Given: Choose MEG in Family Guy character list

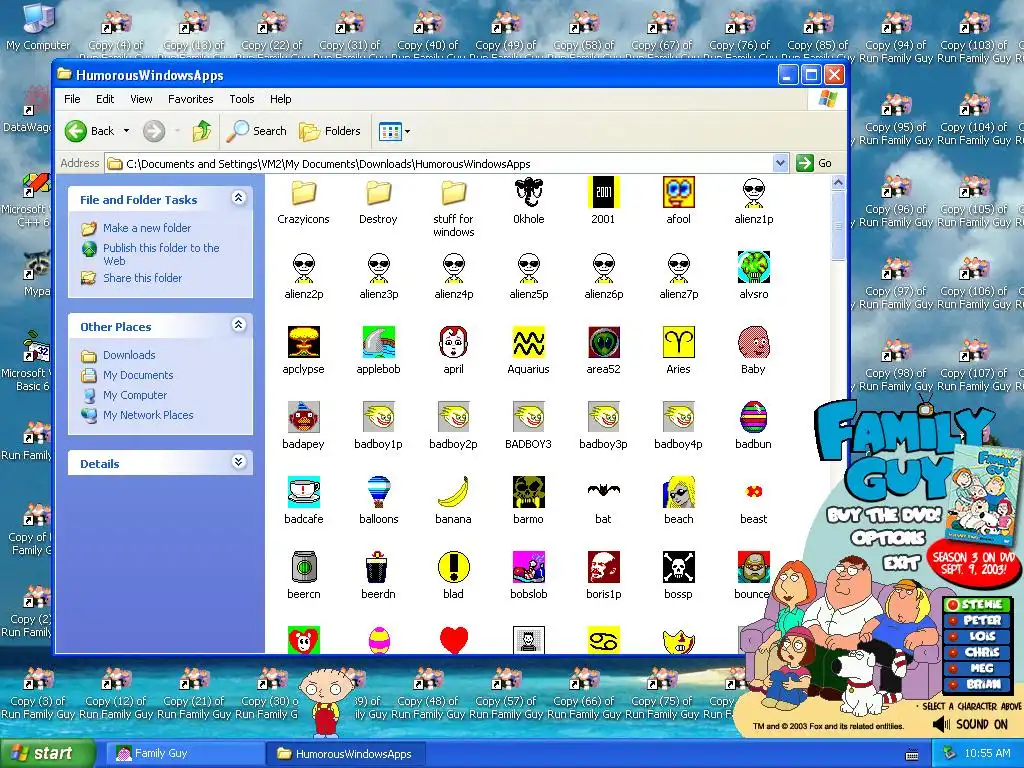Looking at the screenshot, I should (x=978, y=668).
